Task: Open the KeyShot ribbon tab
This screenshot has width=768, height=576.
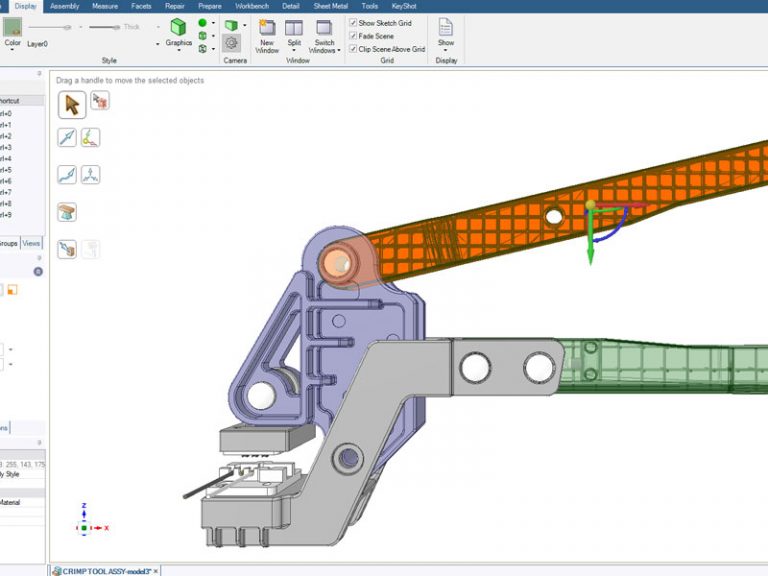Action: point(404,6)
